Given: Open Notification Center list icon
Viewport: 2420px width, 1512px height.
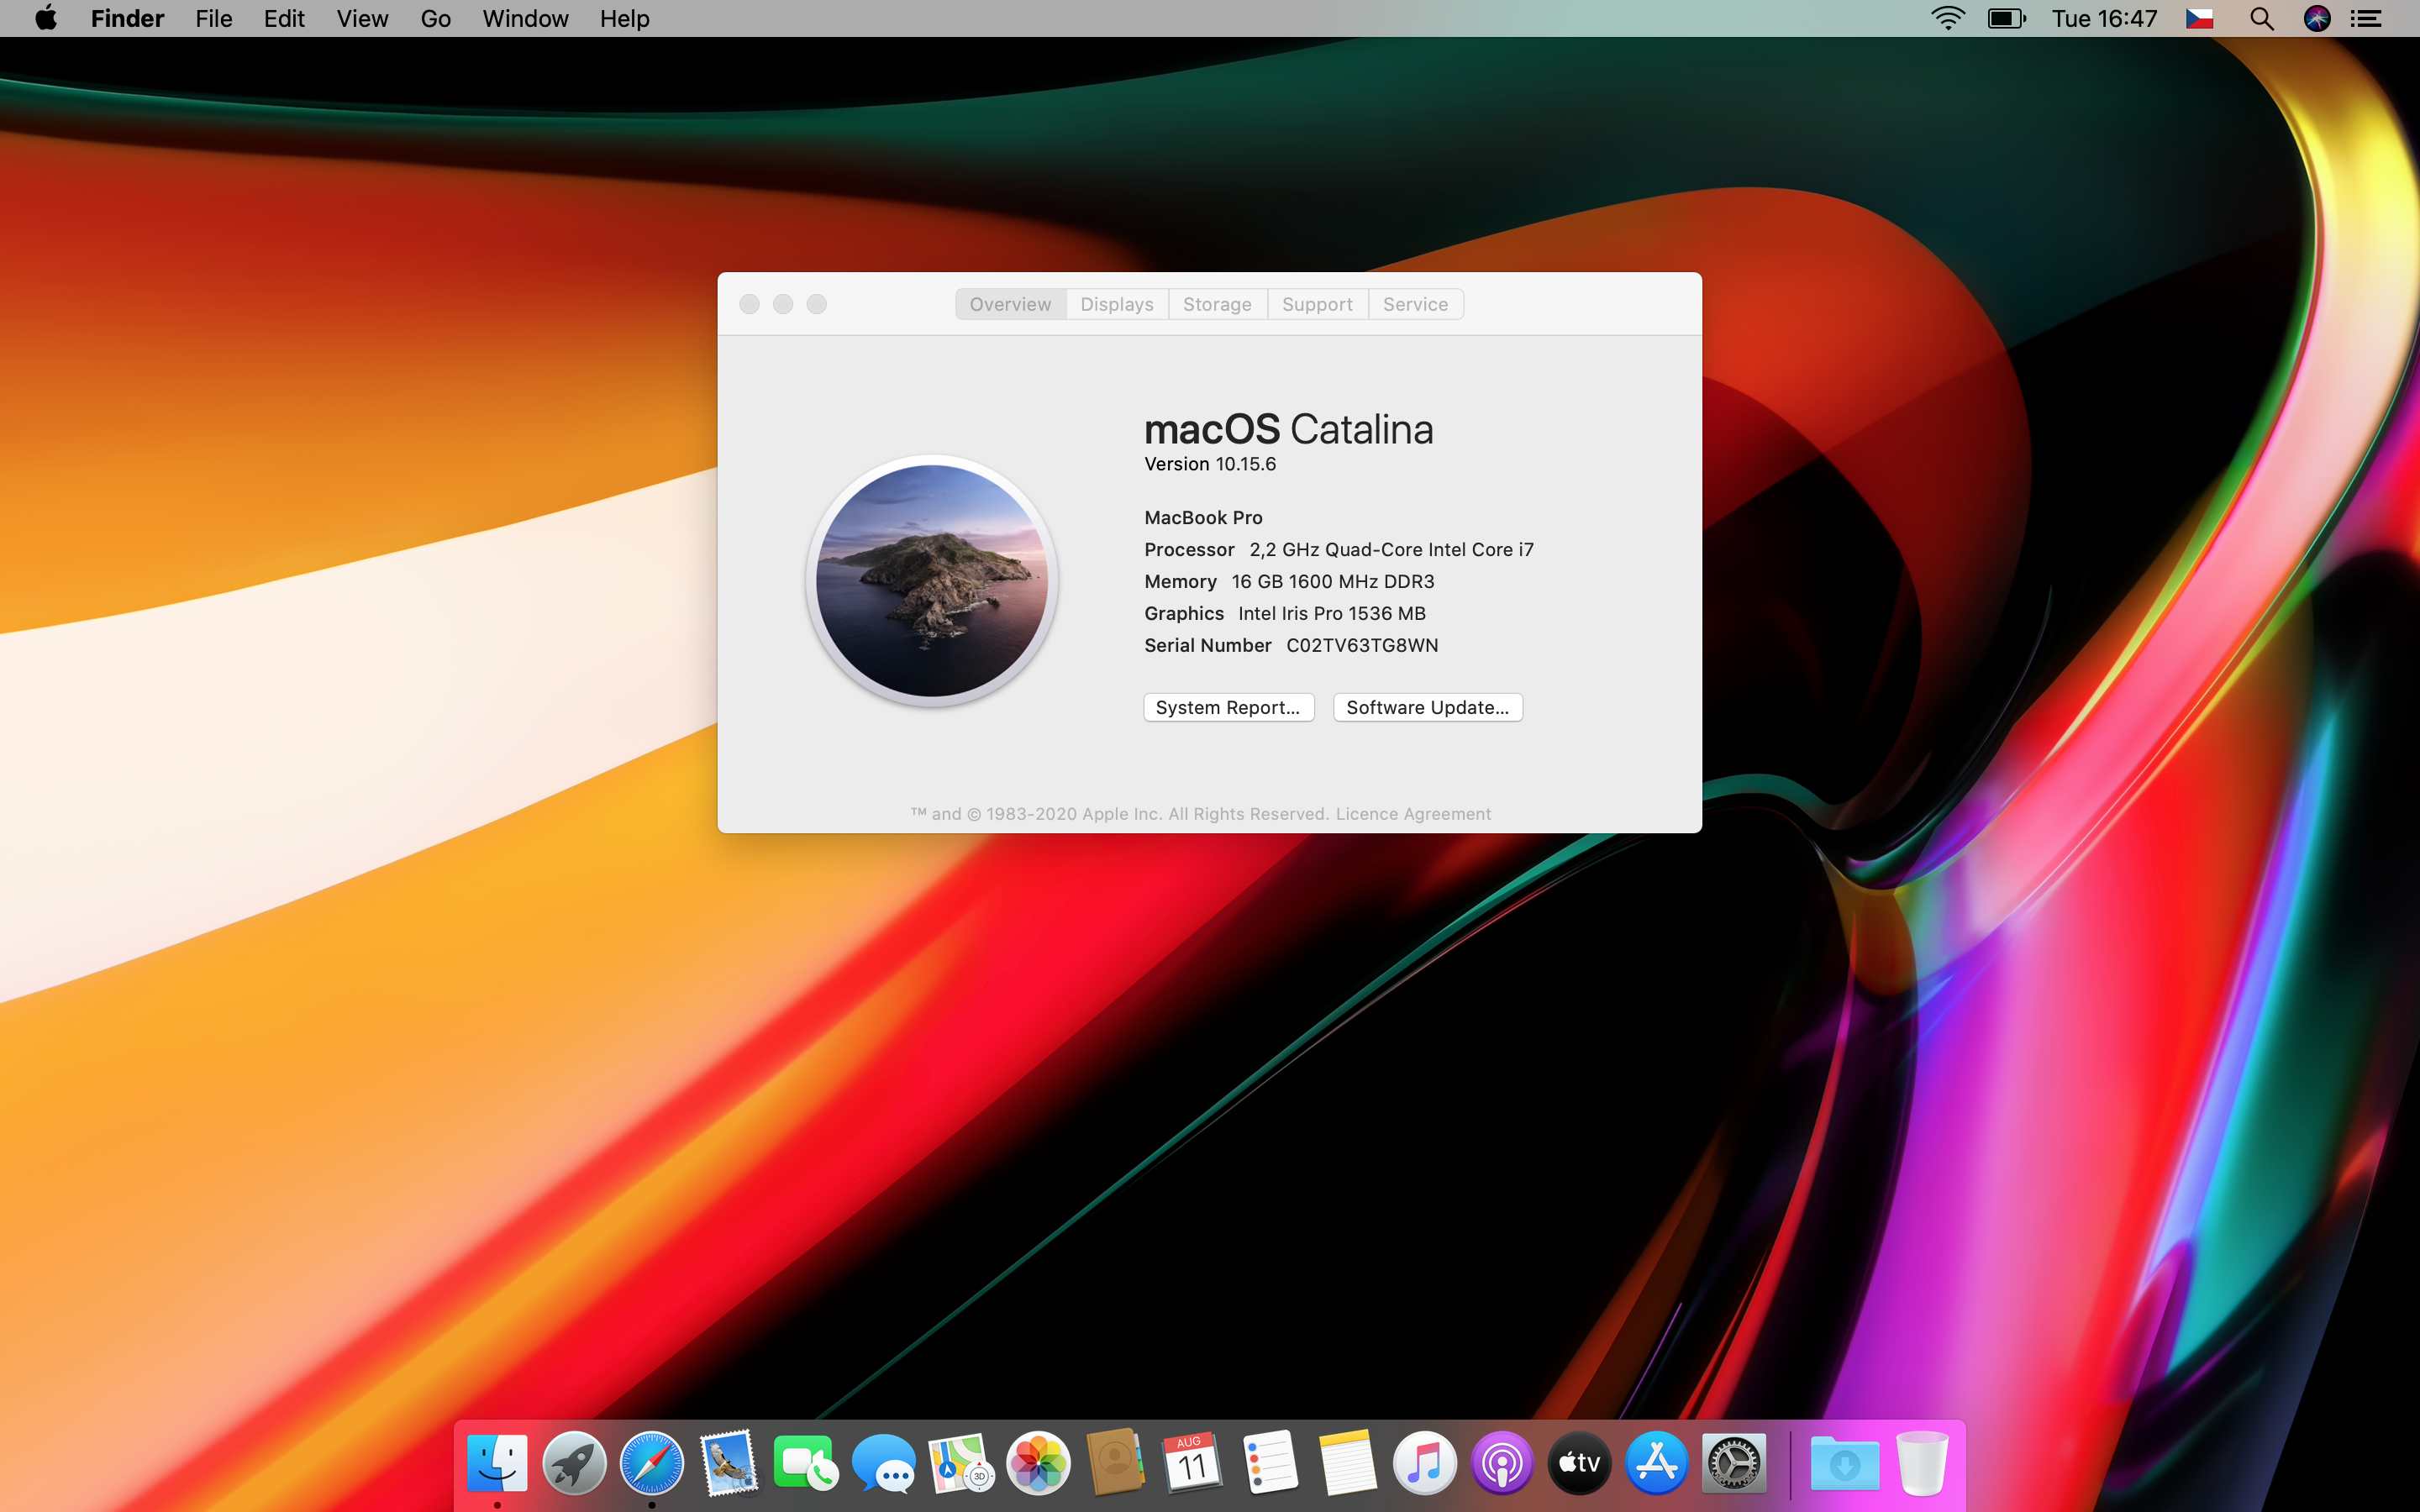Looking at the screenshot, I should coord(2367,19).
